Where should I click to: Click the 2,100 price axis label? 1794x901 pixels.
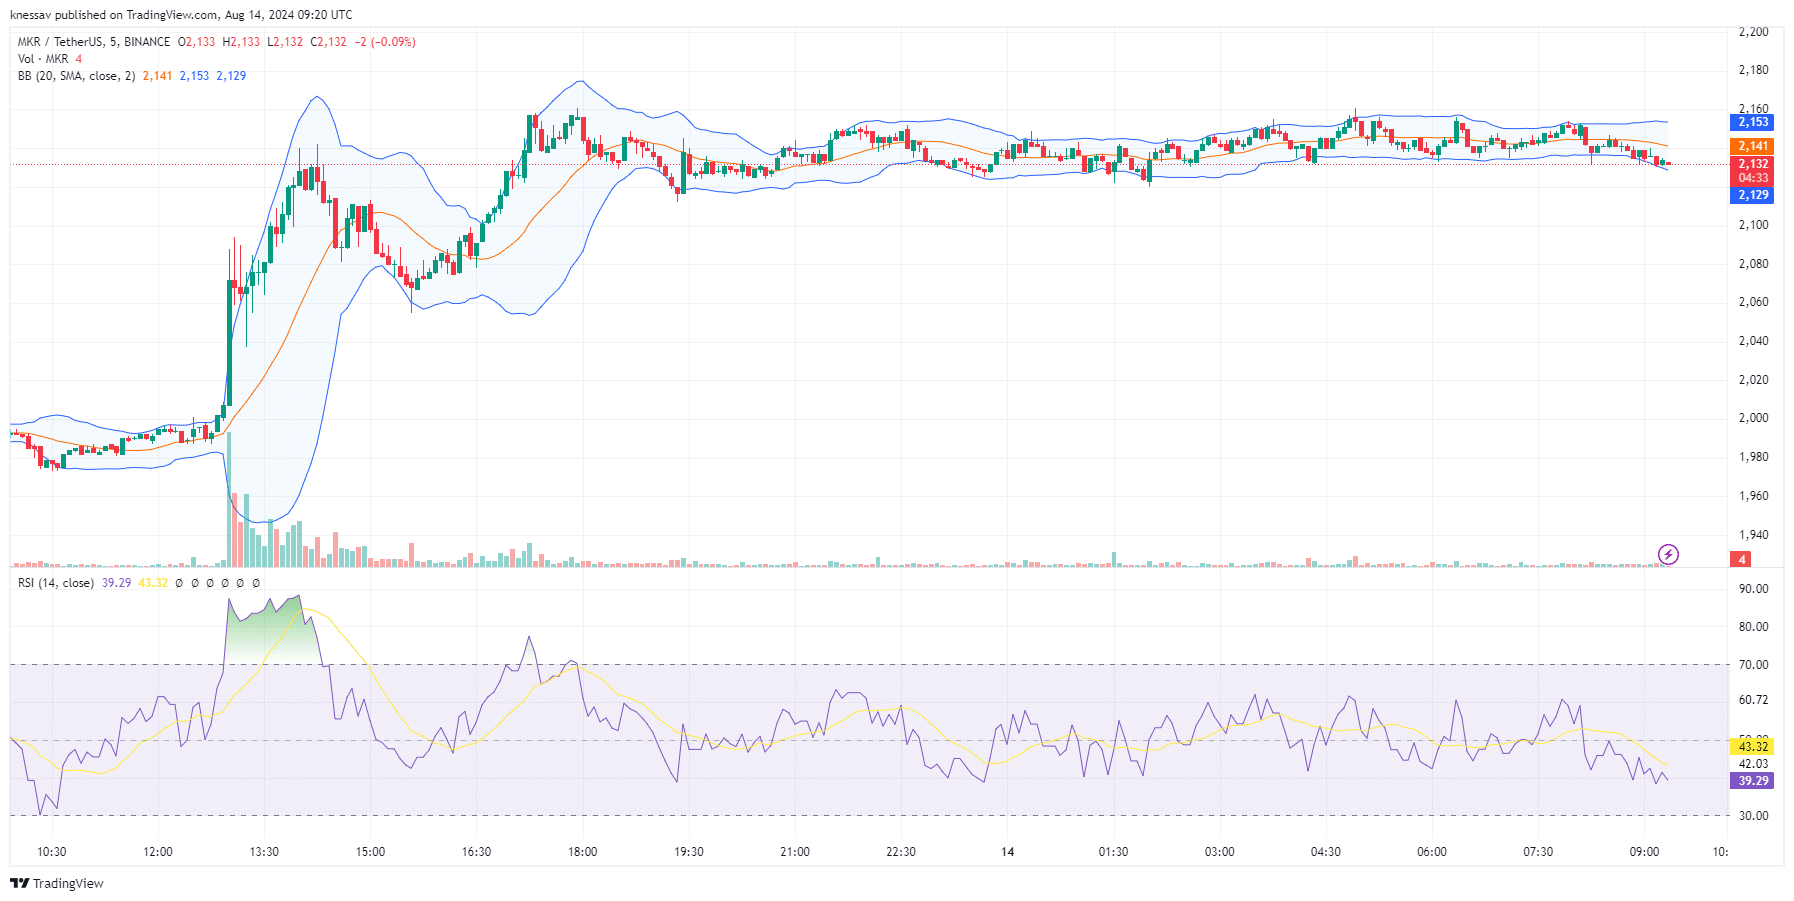[x=1753, y=225]
